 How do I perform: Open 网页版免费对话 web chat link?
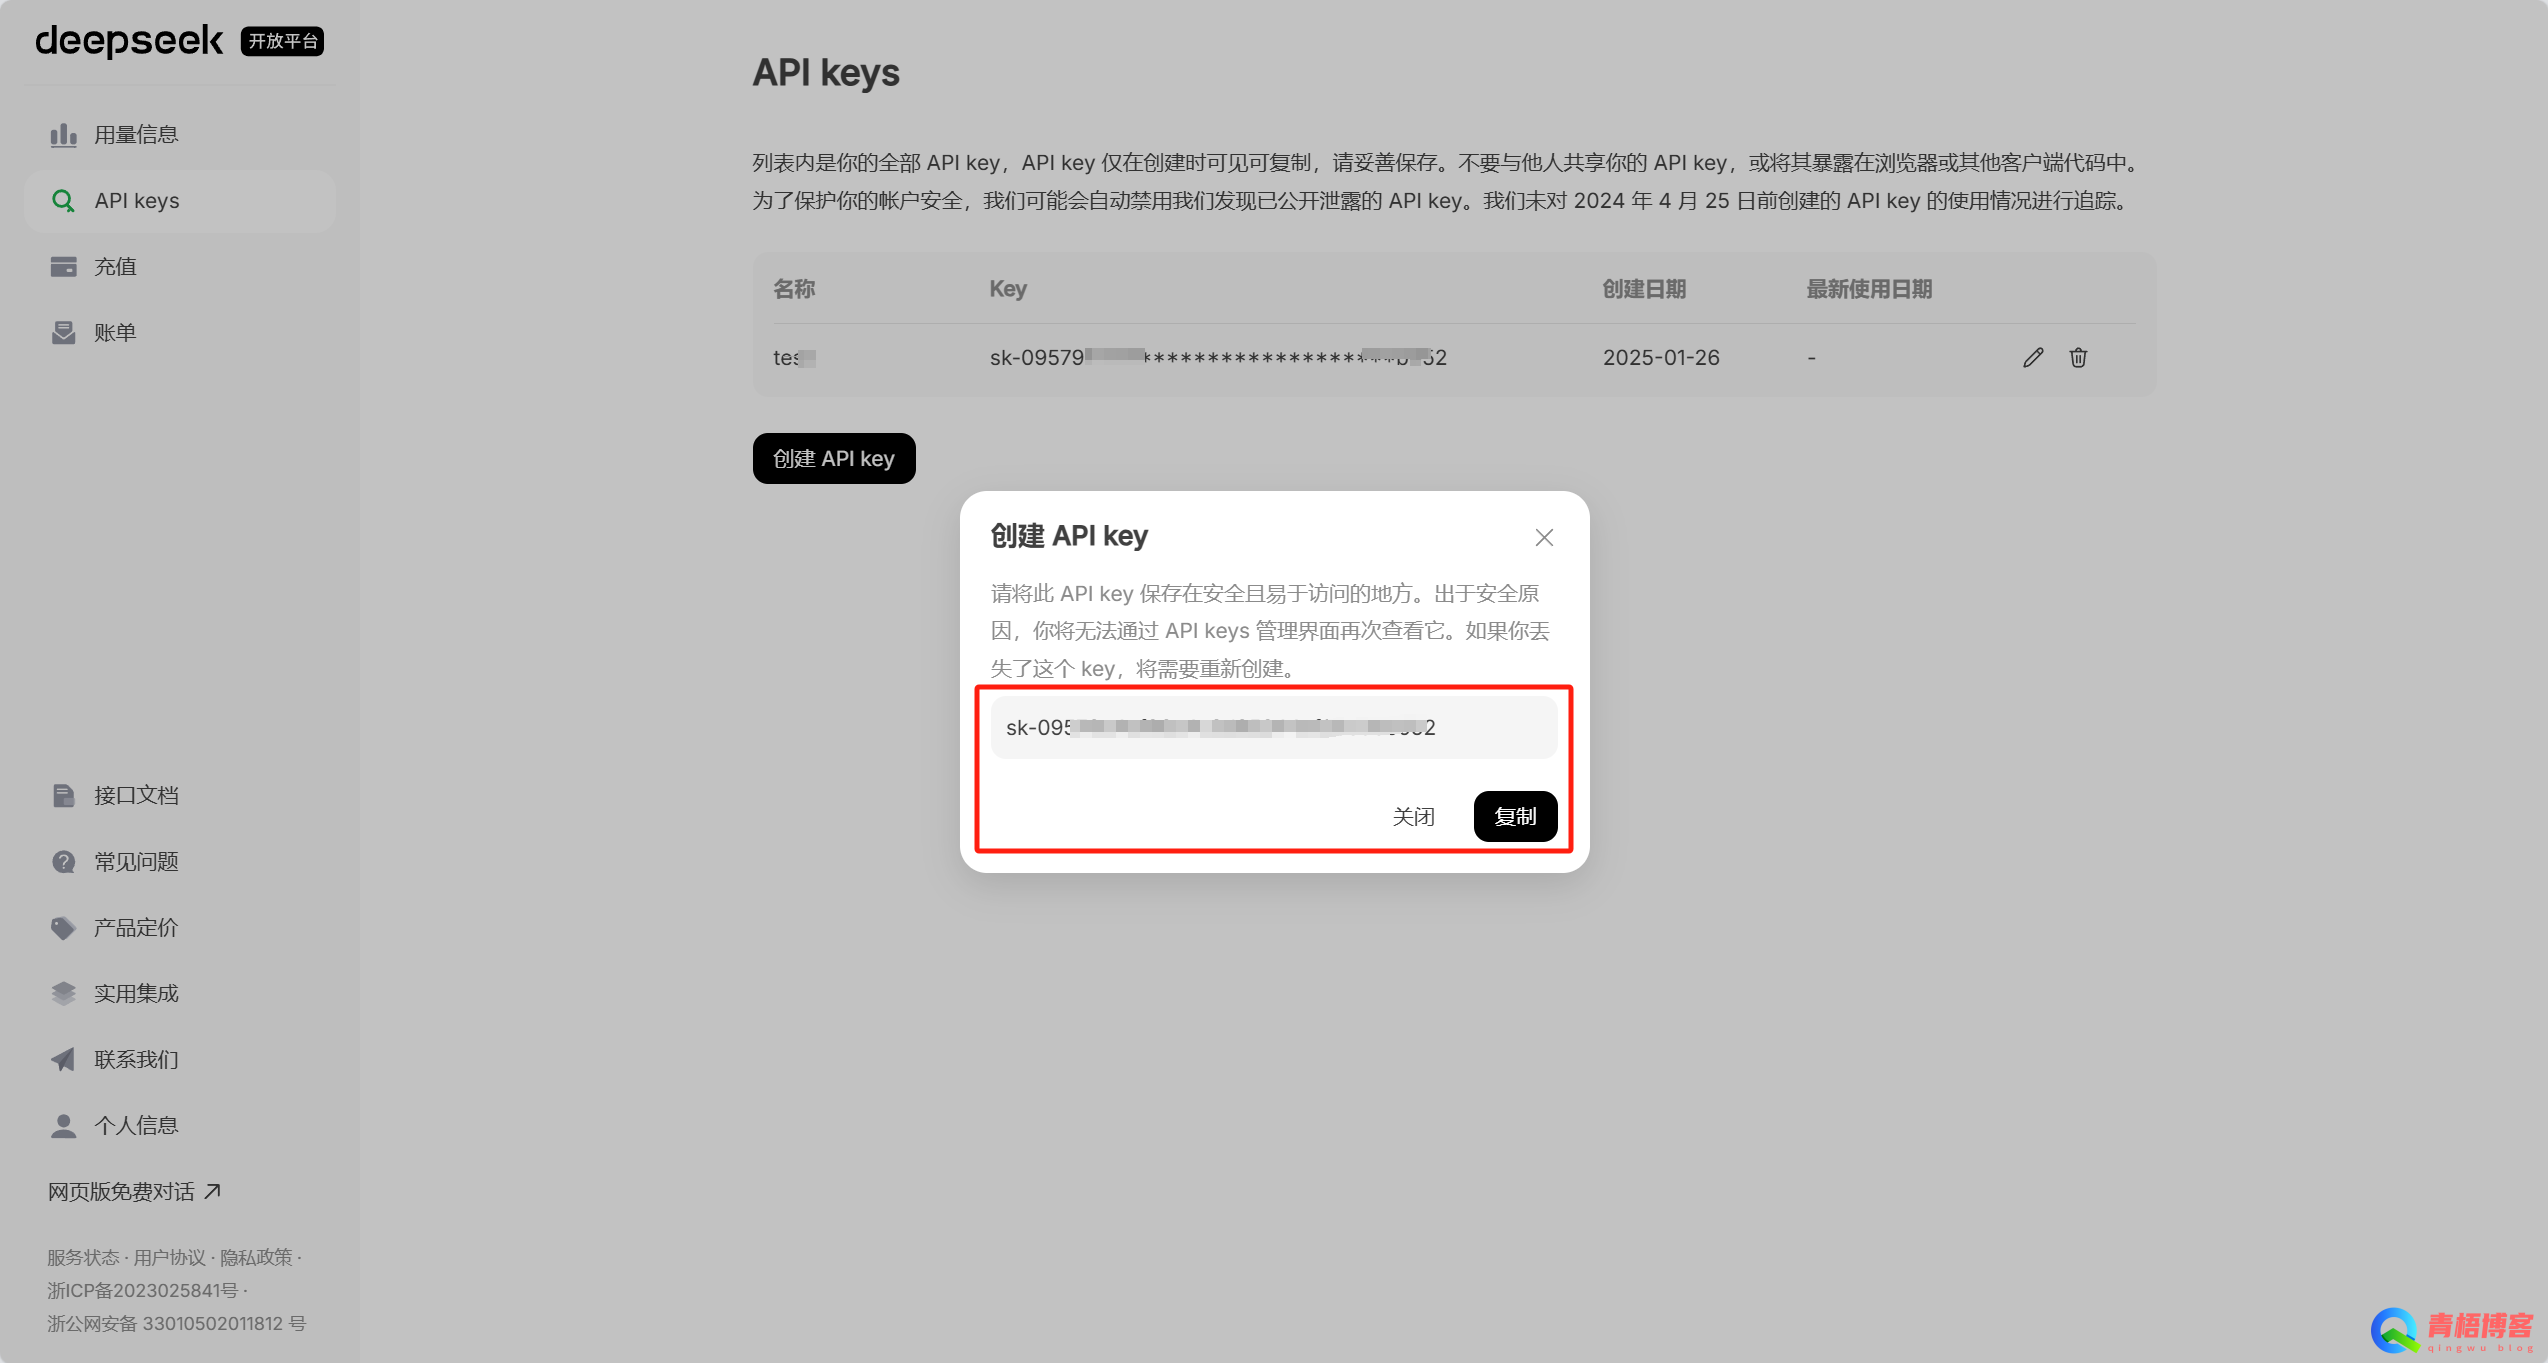coord(134,1192)
